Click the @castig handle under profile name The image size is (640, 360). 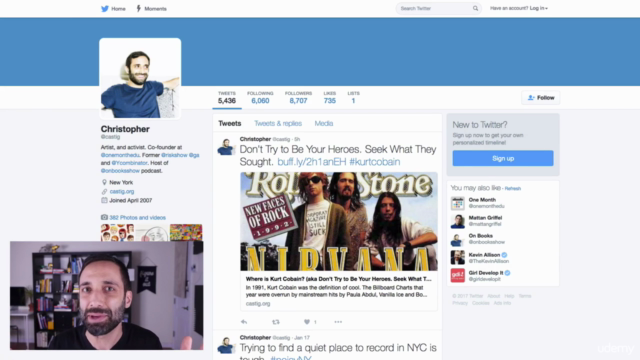(110, 137)
